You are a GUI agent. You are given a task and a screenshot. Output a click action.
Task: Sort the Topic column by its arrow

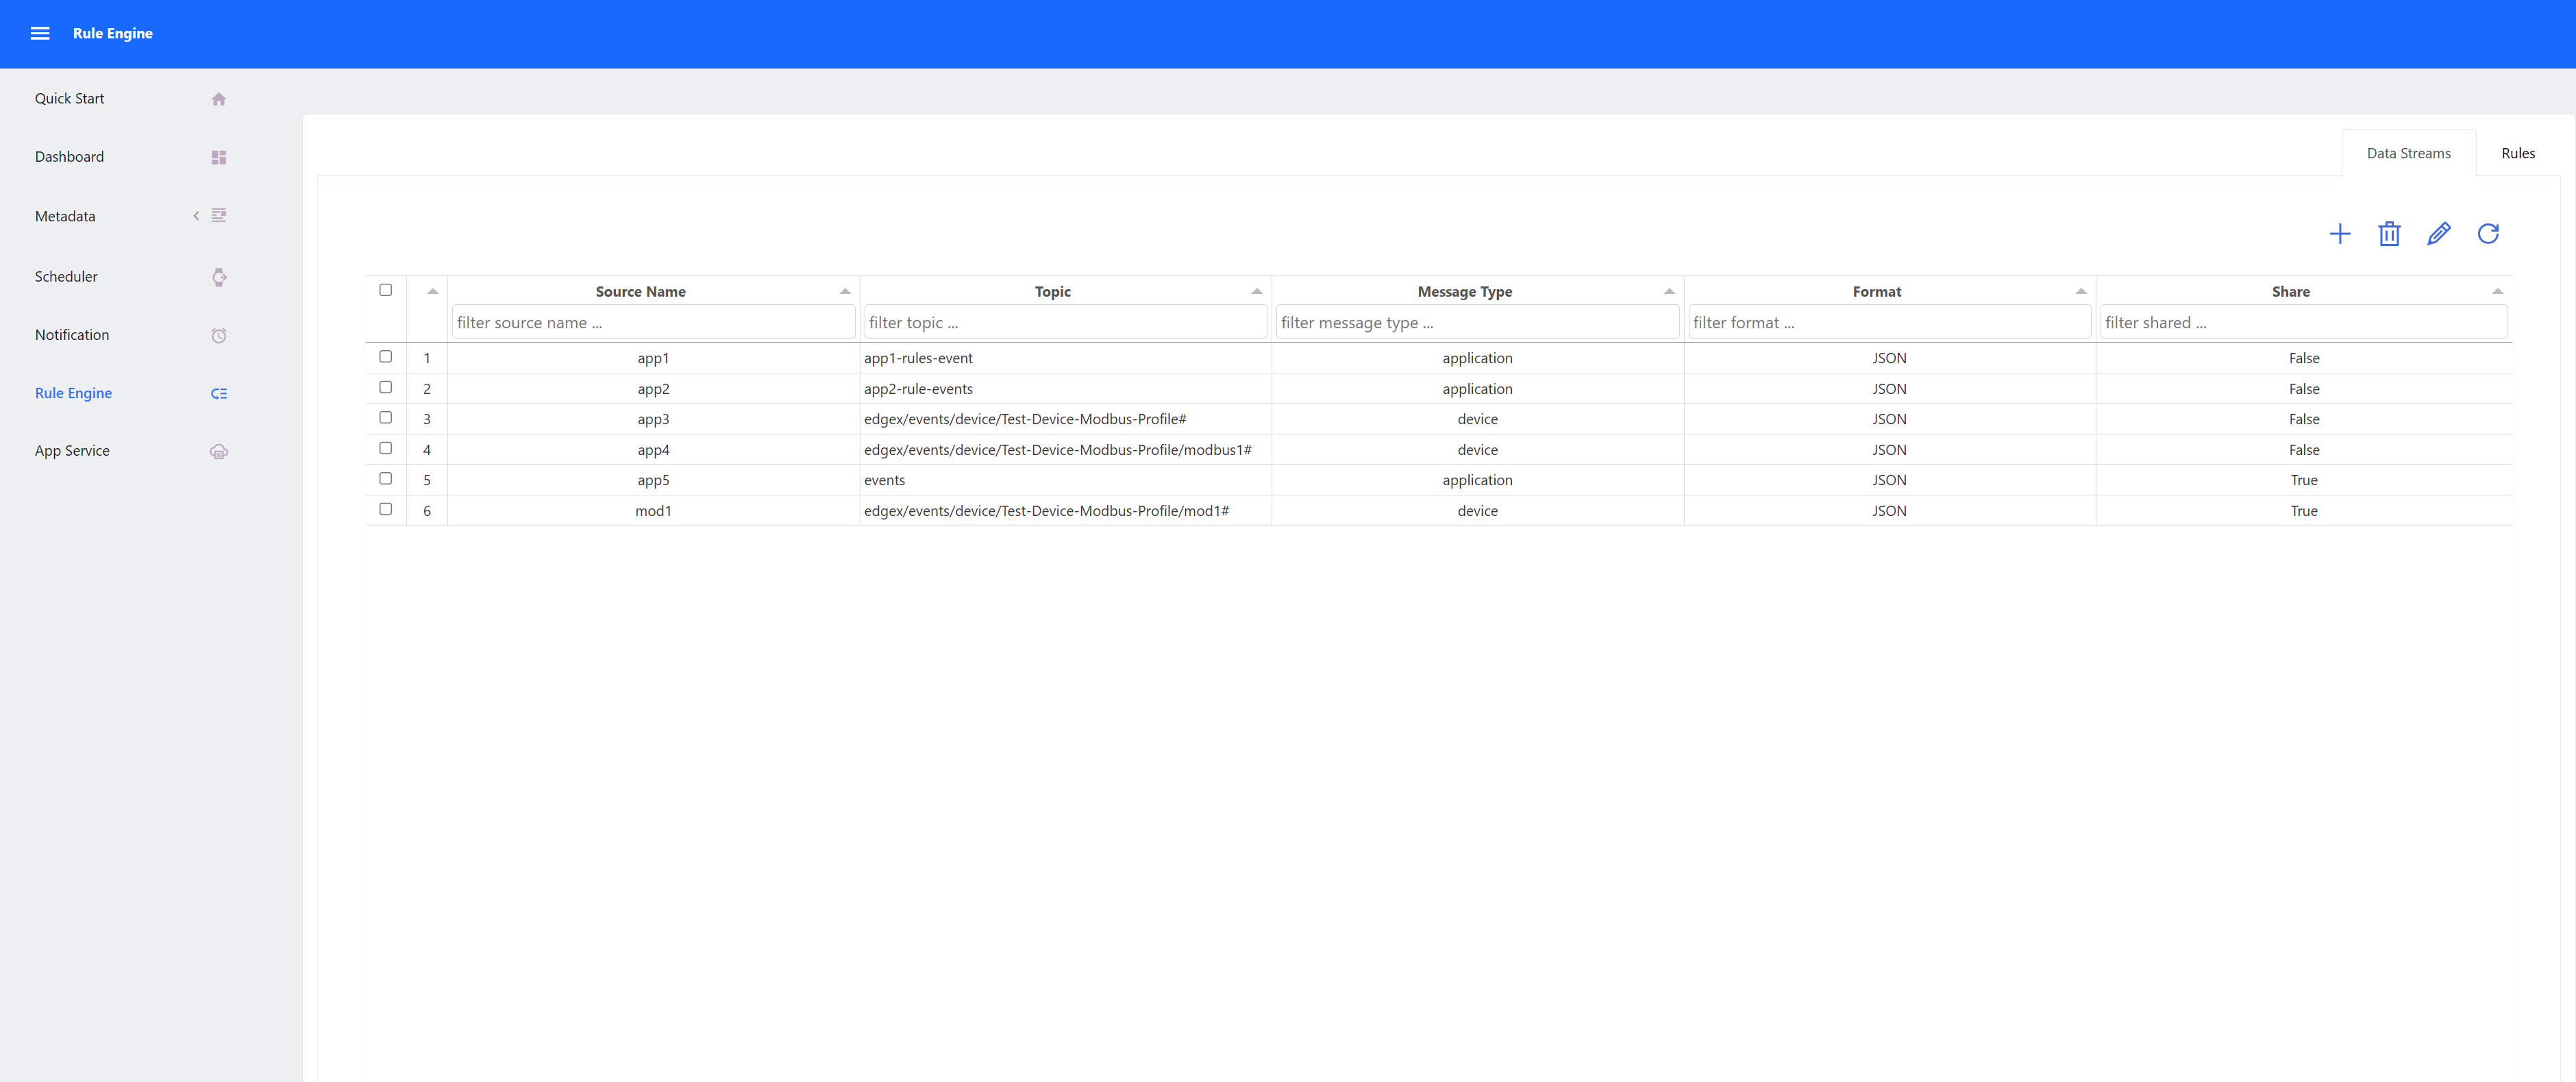click(x=1257, y=291)
